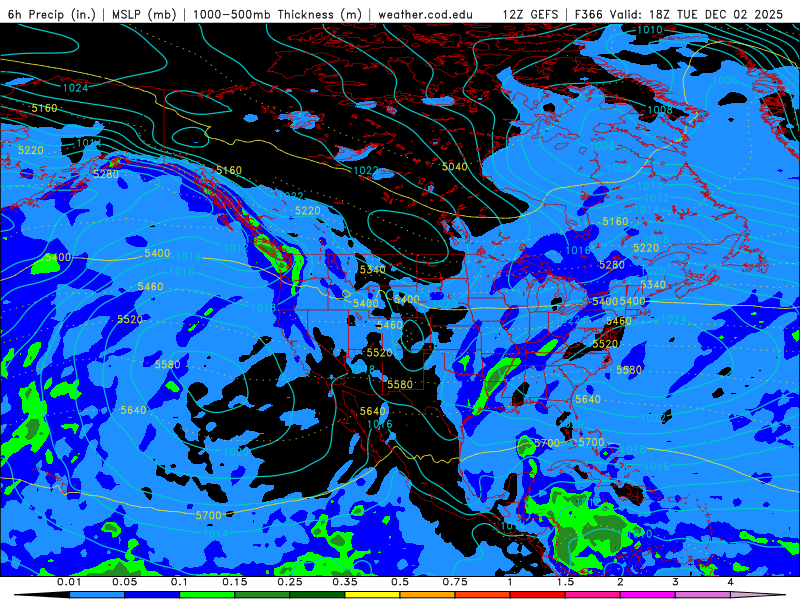Click the 1.5 value on the precipitation scale
800x600 pixels.
point(565,582)
